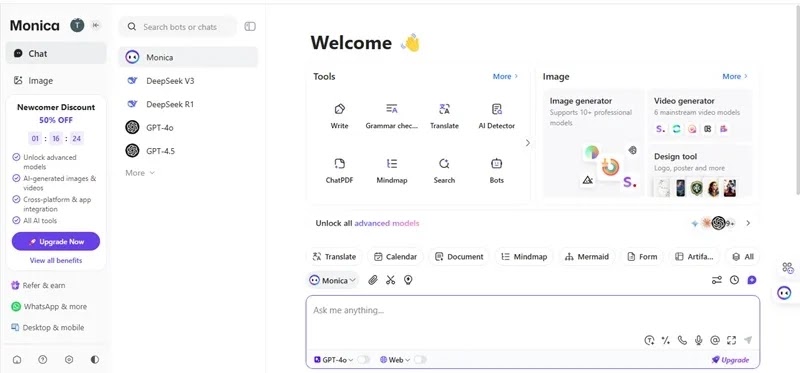Open More link in Image panel
800x373 pixels.
tap(735, 77)
